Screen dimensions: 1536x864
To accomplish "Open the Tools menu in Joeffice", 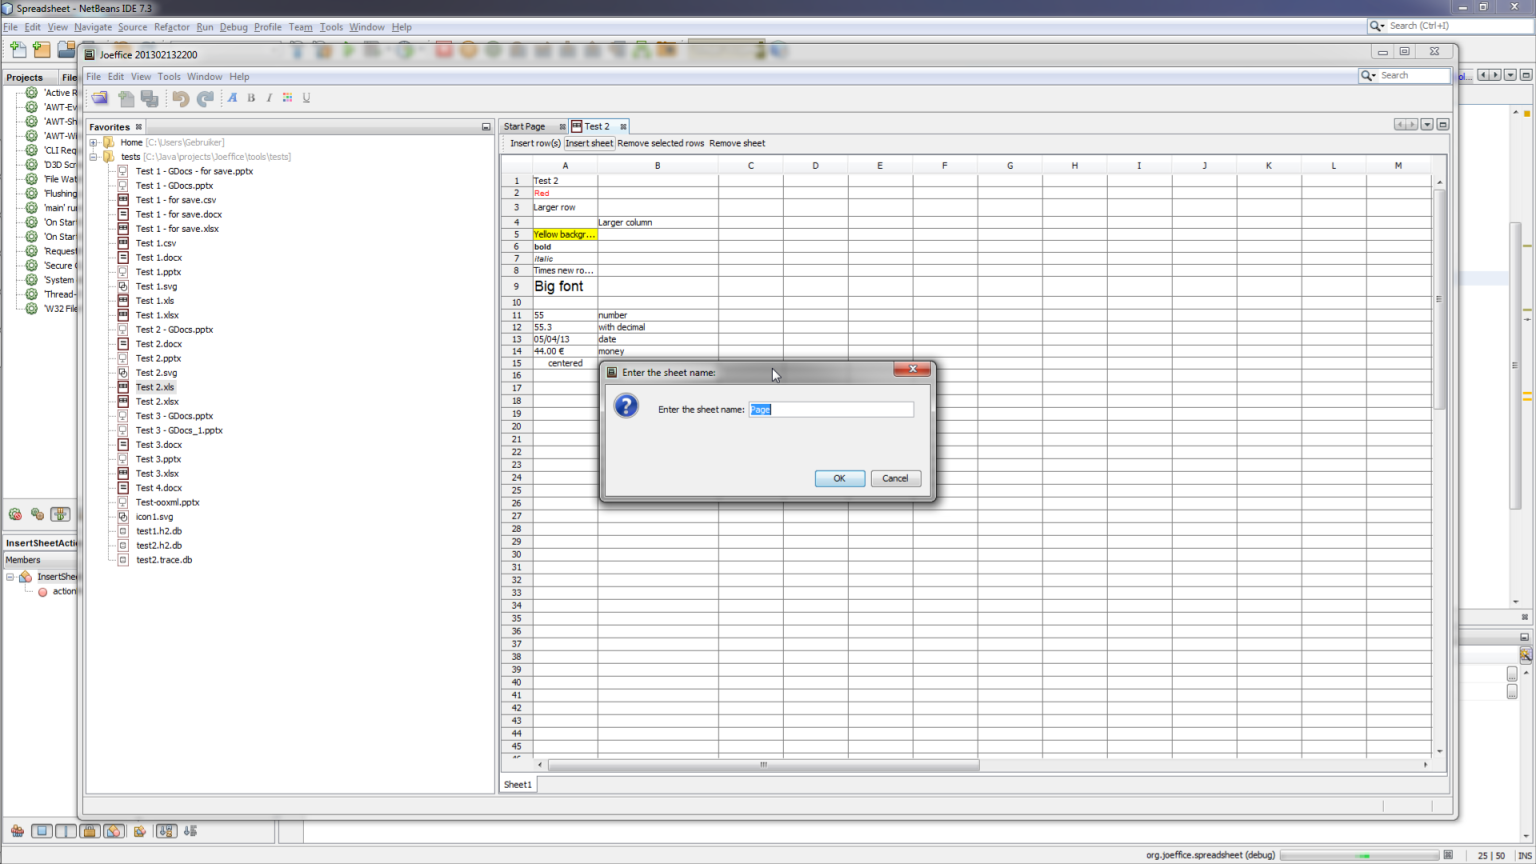I will click(168, 76).
